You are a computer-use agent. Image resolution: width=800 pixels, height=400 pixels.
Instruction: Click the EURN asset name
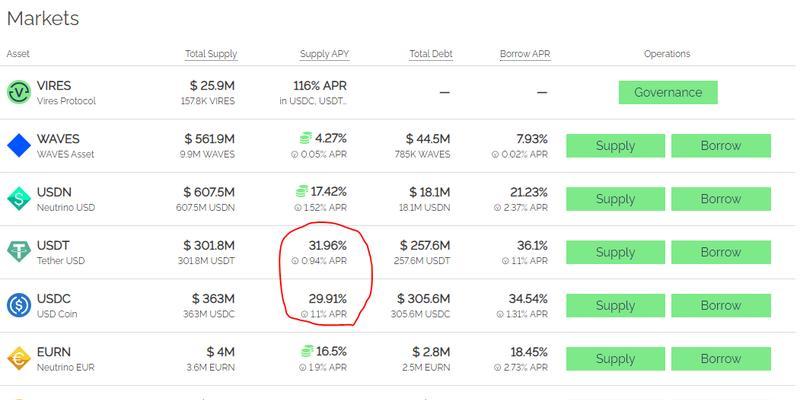tap(54, 352)
